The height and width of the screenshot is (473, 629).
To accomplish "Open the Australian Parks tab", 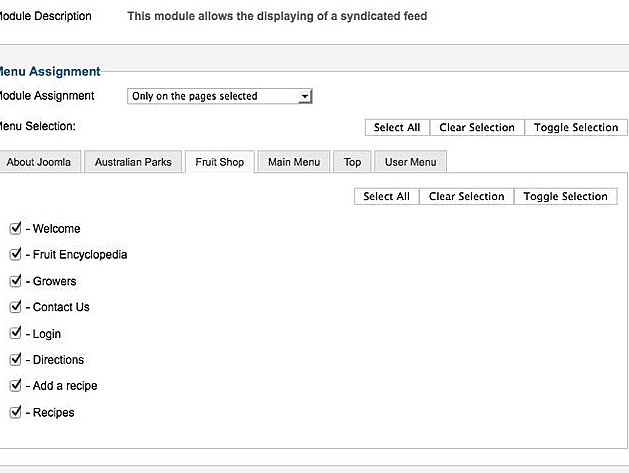I will pos(133,162).
